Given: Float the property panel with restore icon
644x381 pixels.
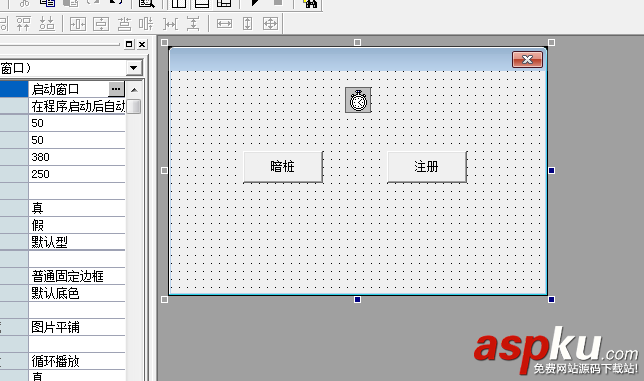Looking at the screenshot, I should 129,44.
